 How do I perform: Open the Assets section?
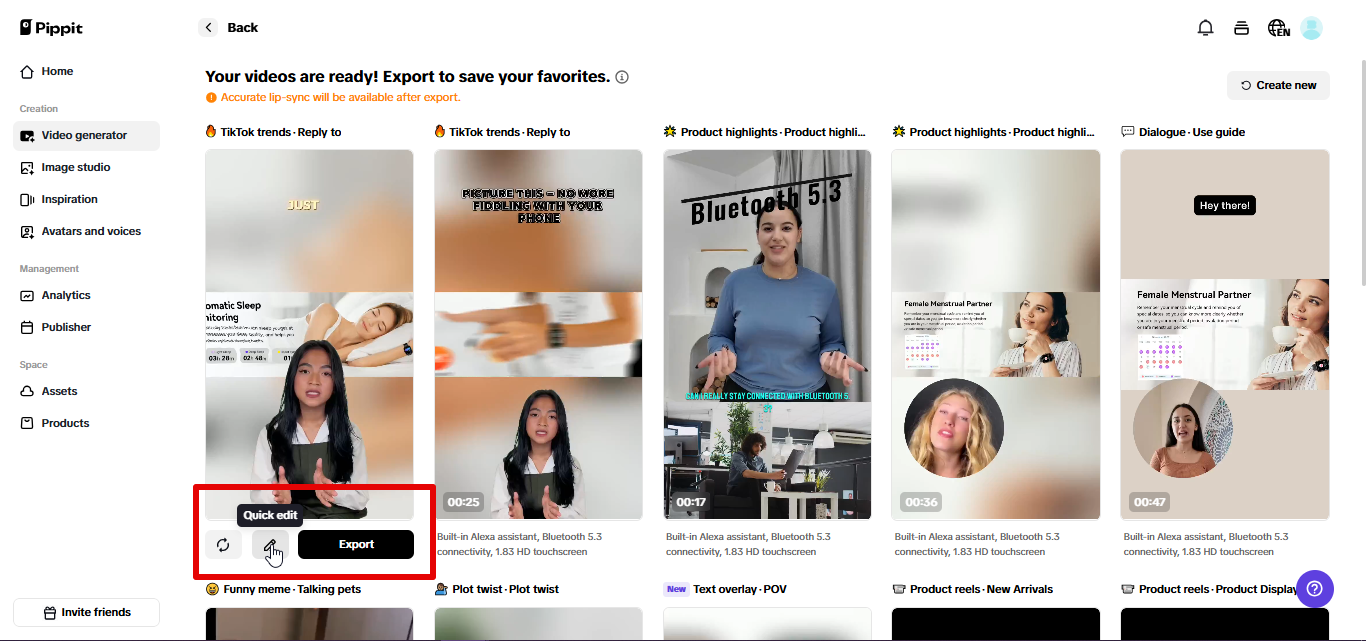coord(61,391)
